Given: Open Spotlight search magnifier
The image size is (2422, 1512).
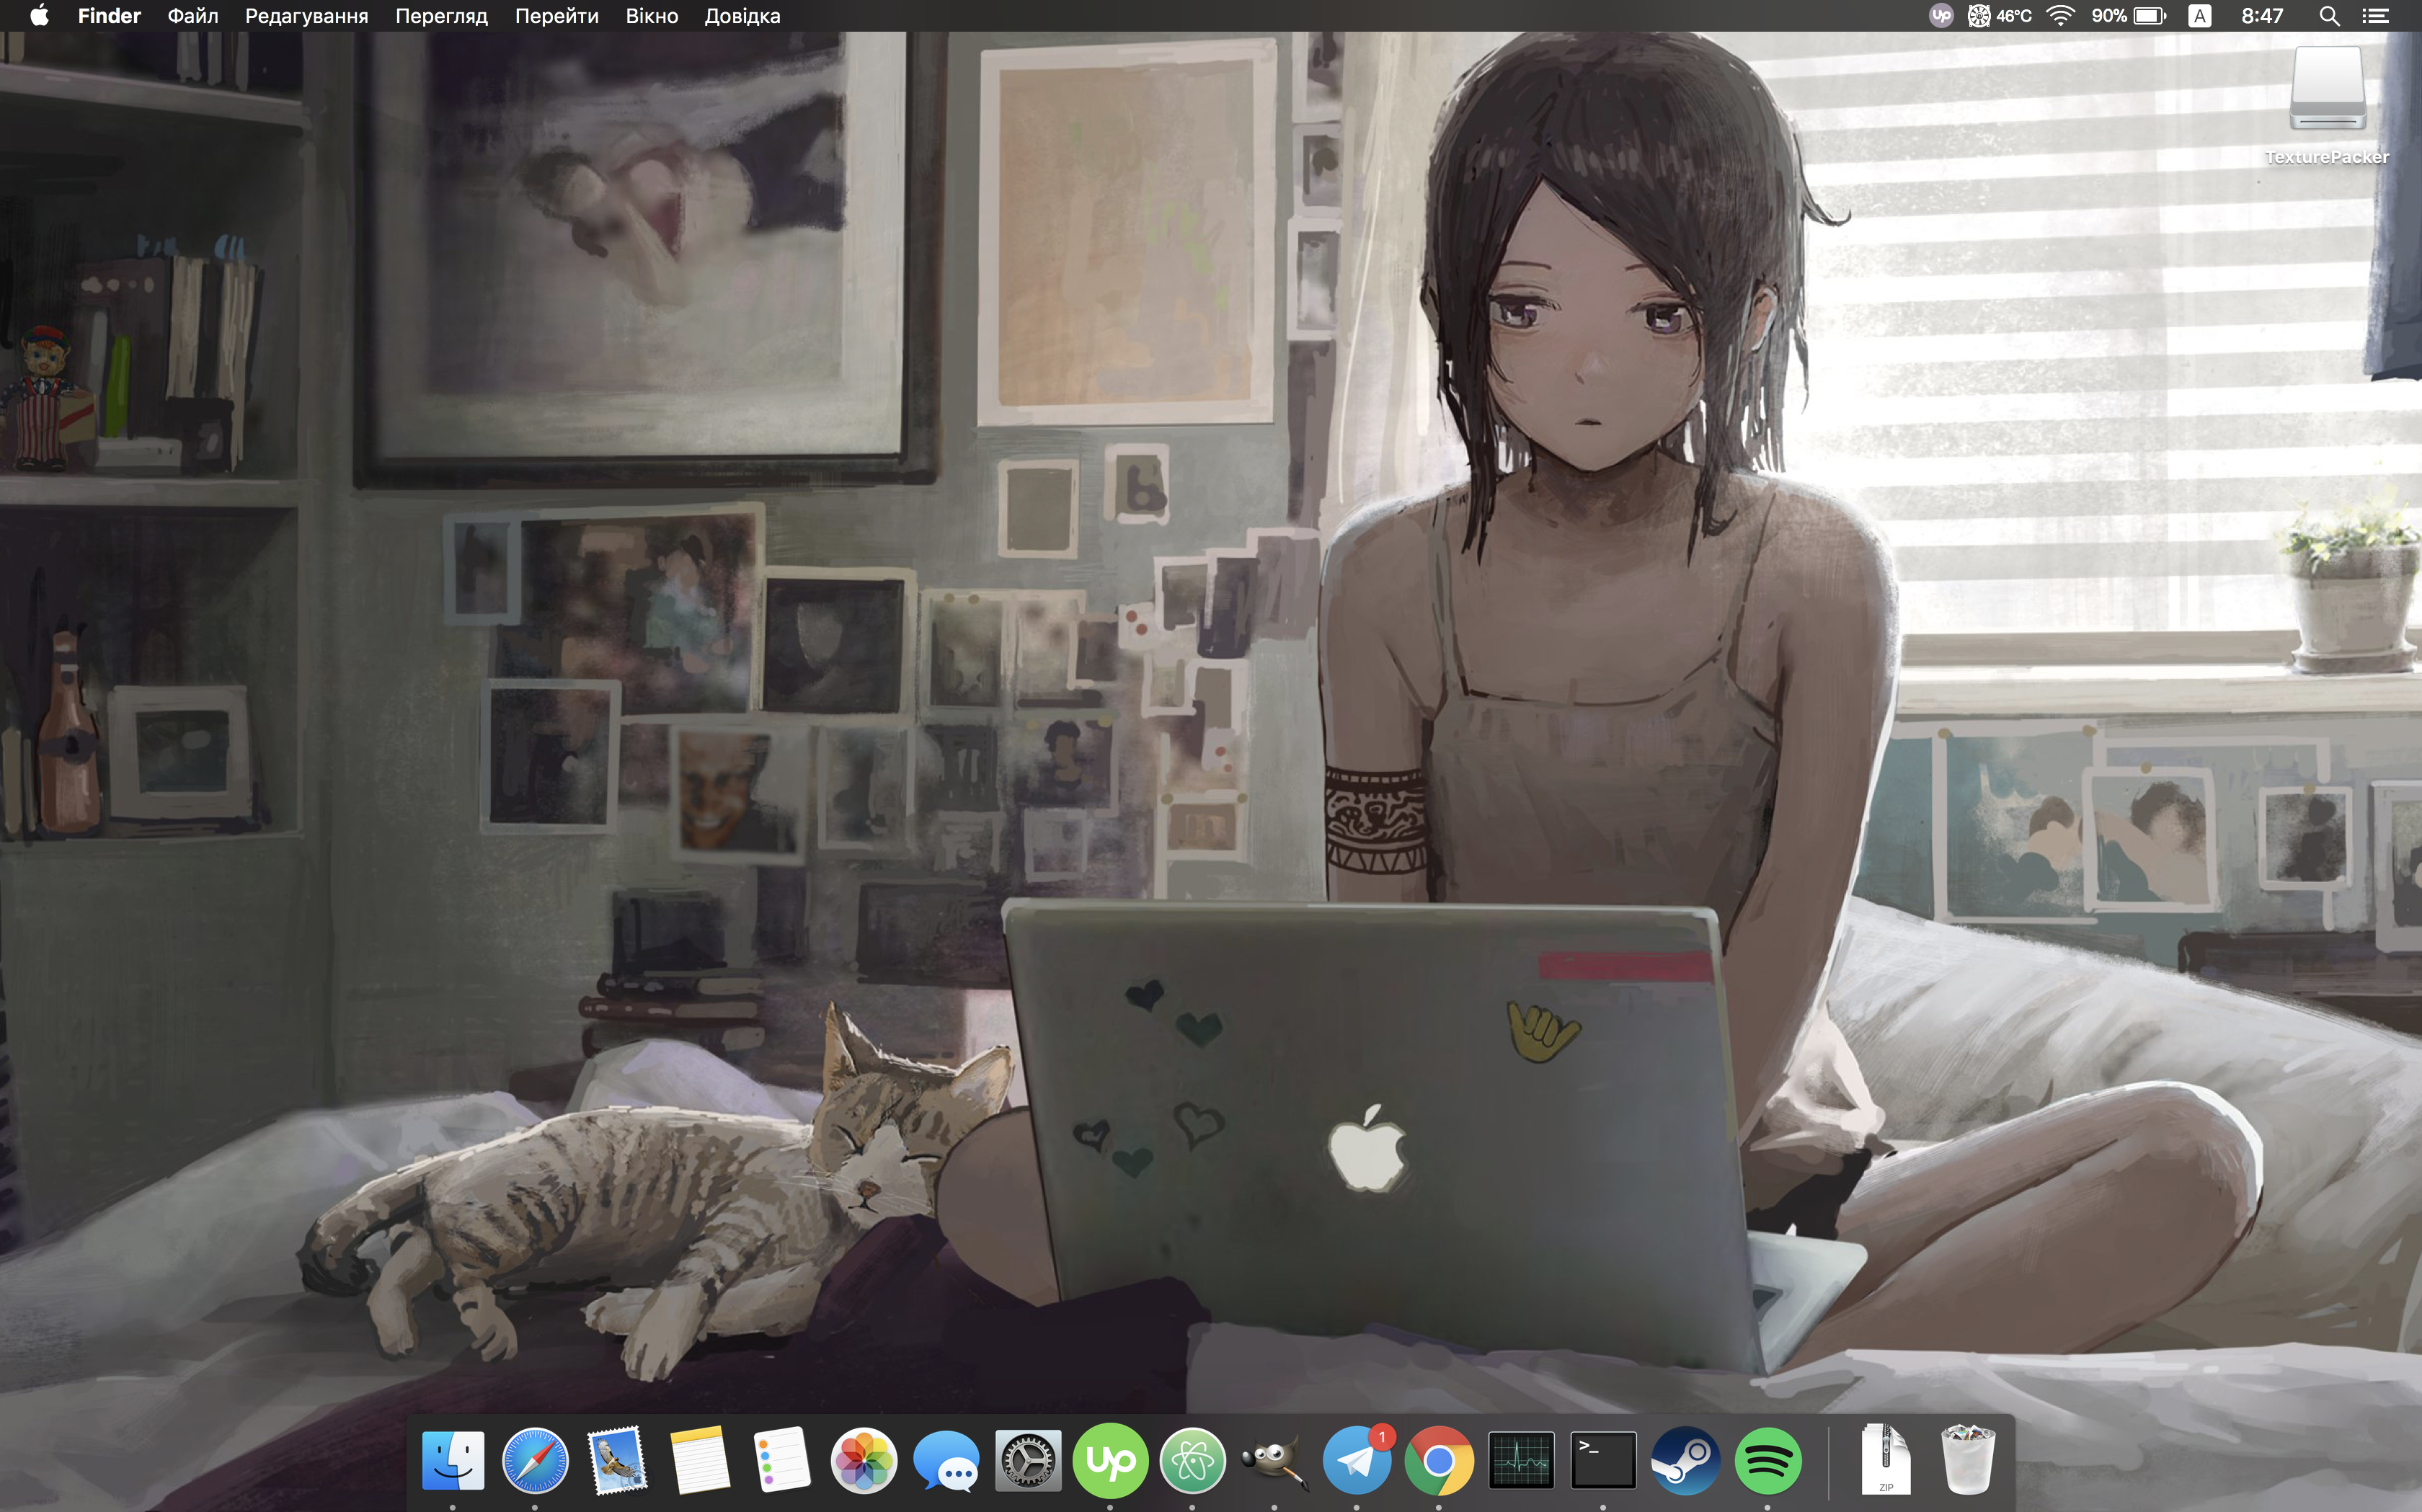Looking at the screenshot, I should tap(2329, 16).
